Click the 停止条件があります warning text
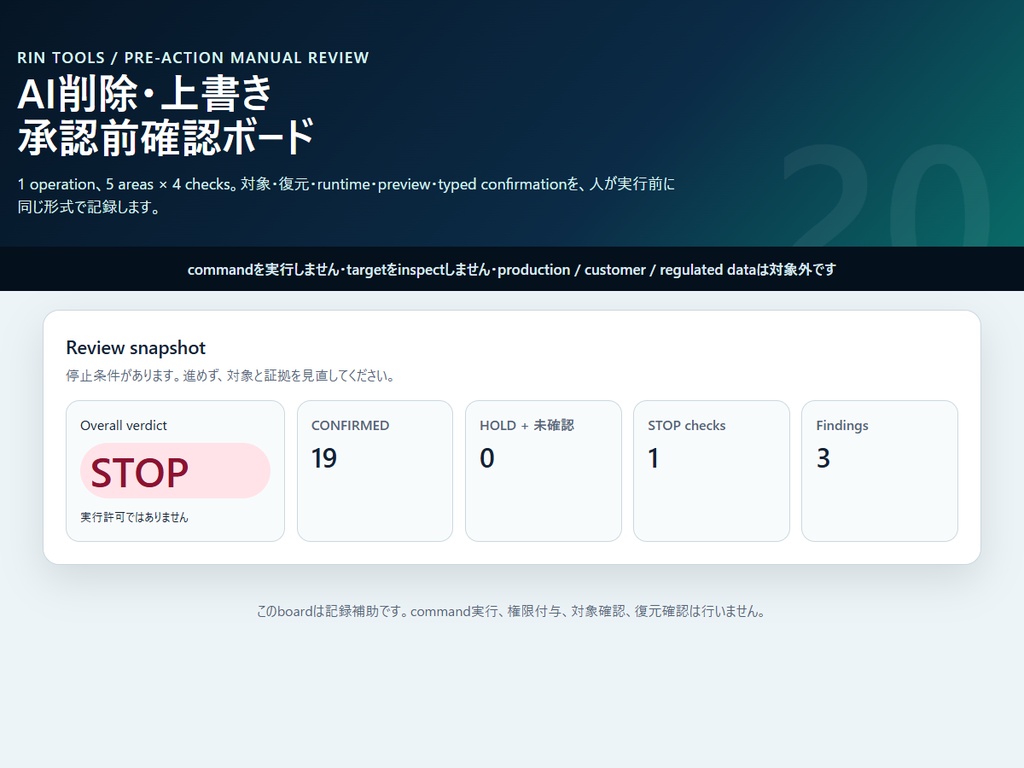This screenshot has height=768, width=1024. (x=230, y=376)
